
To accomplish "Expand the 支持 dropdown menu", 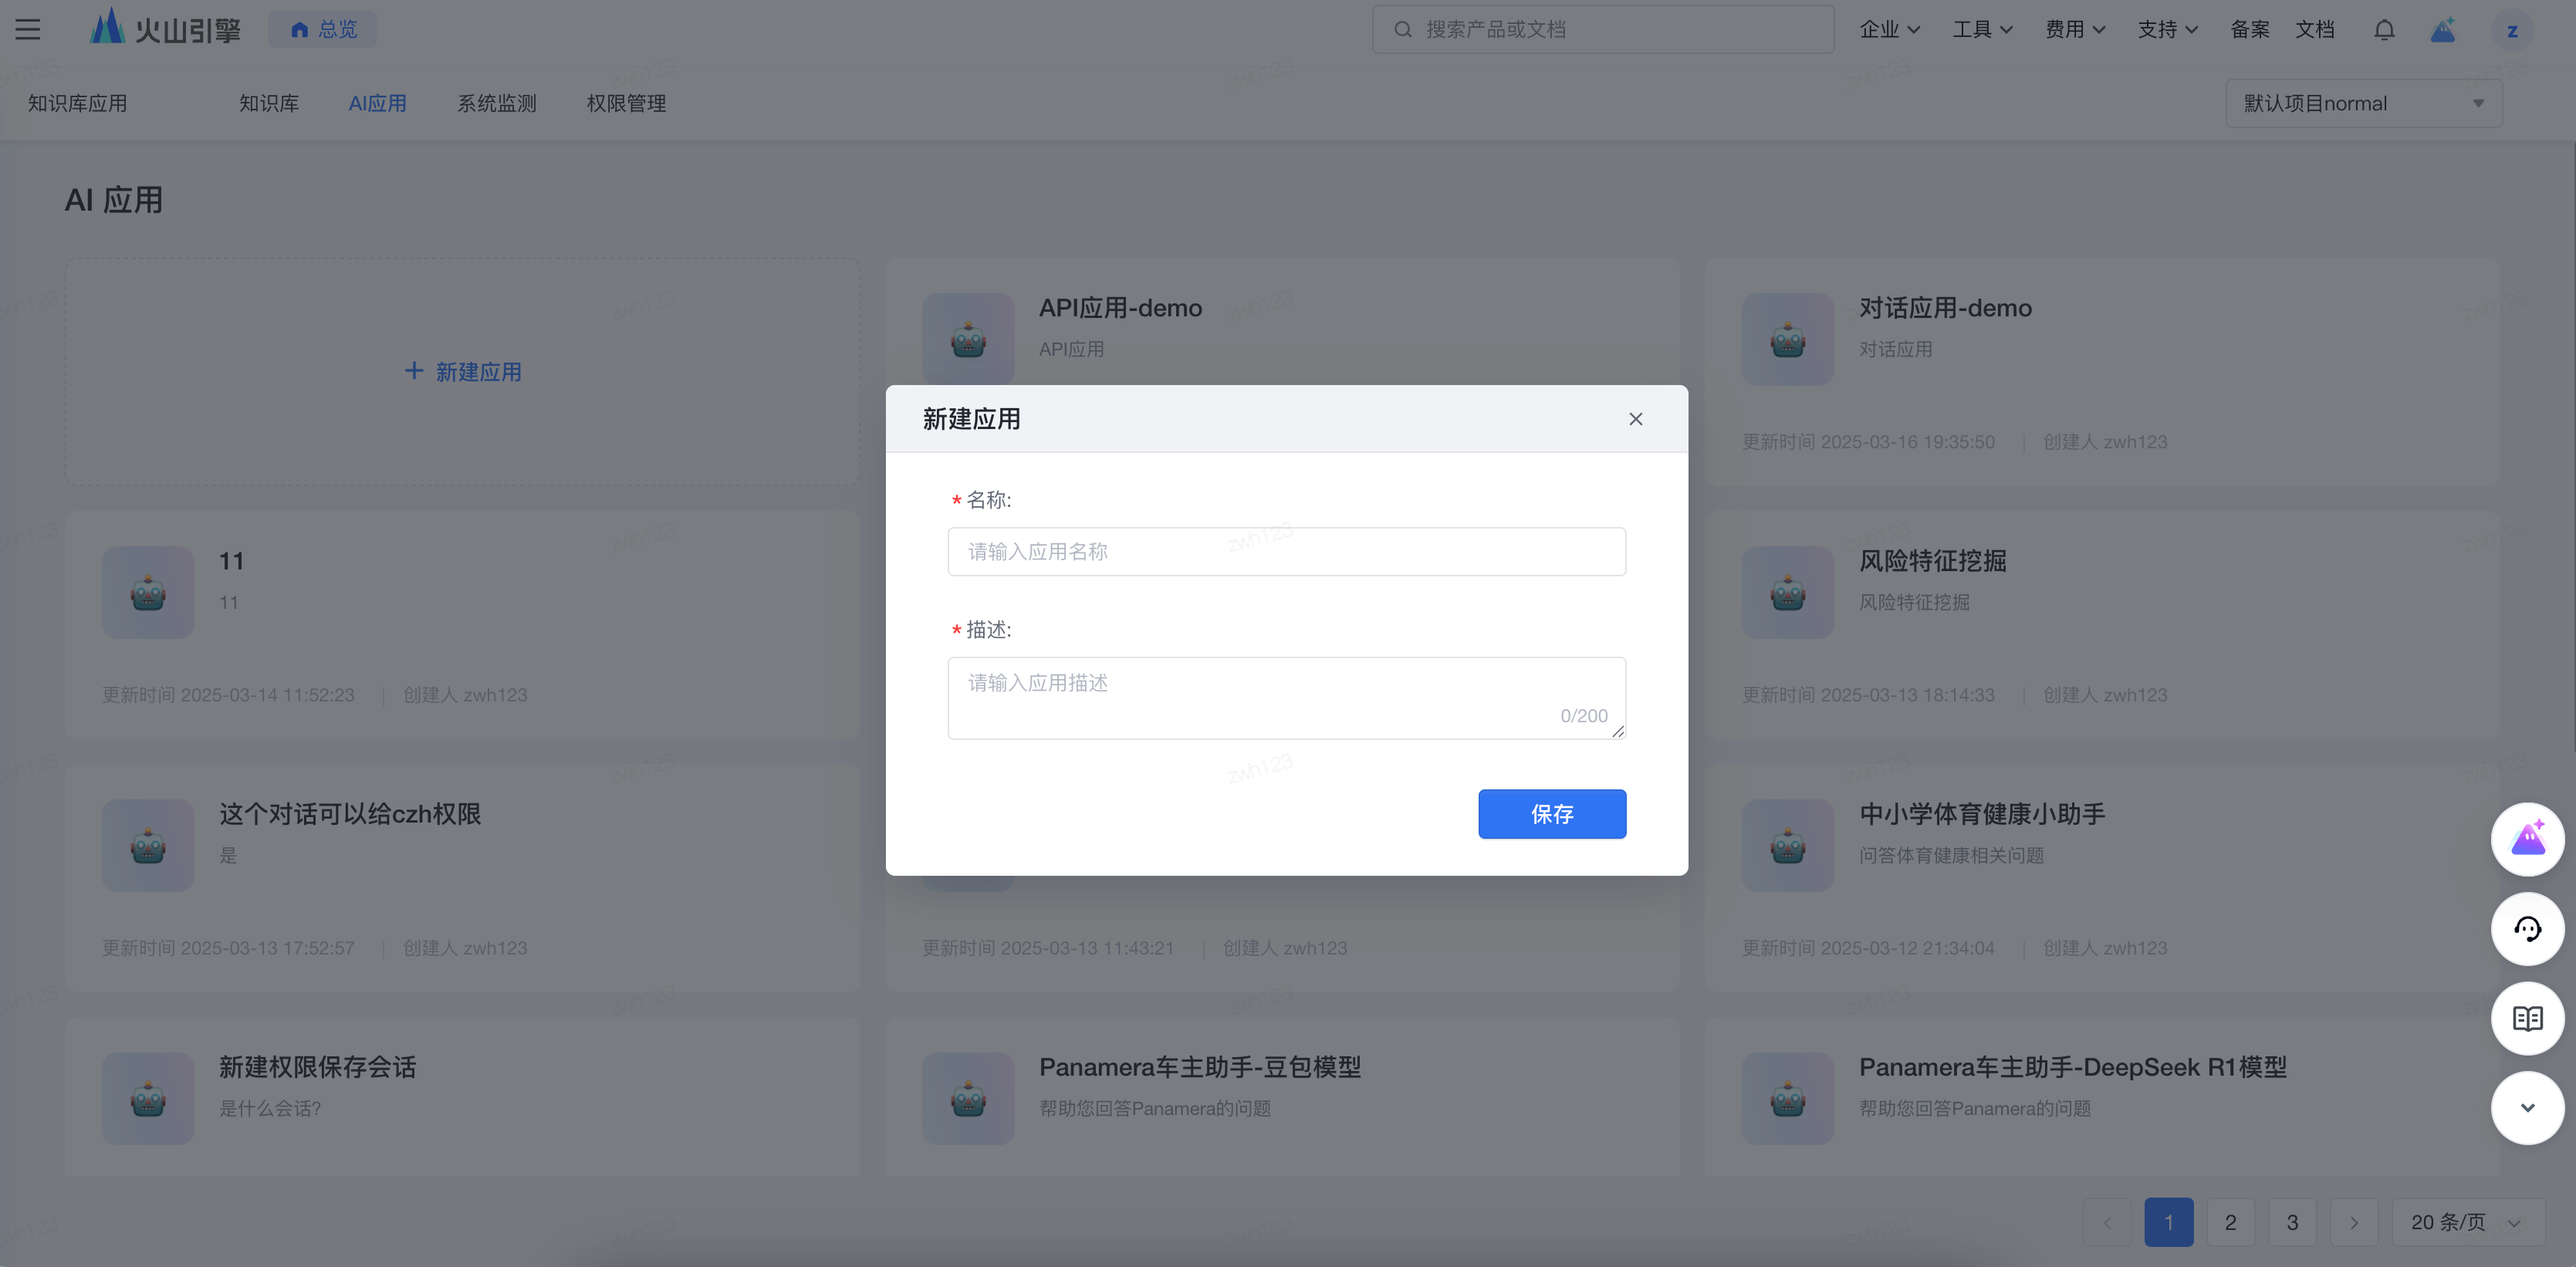I will [x=2167, y=30].
